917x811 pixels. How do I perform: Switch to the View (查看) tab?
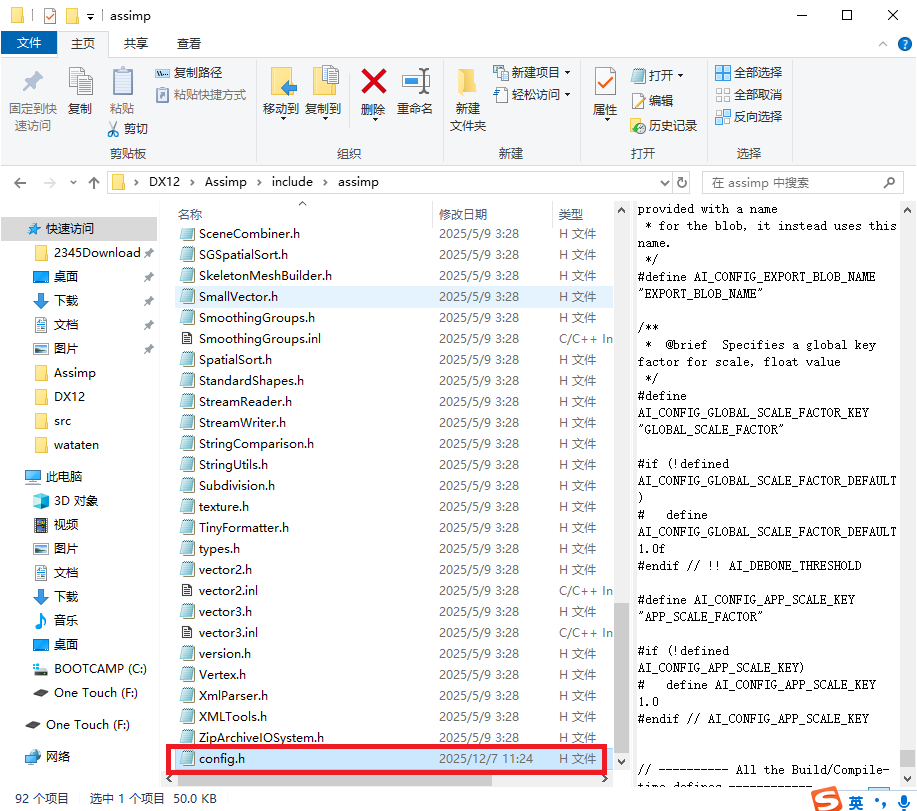point(189,44)
